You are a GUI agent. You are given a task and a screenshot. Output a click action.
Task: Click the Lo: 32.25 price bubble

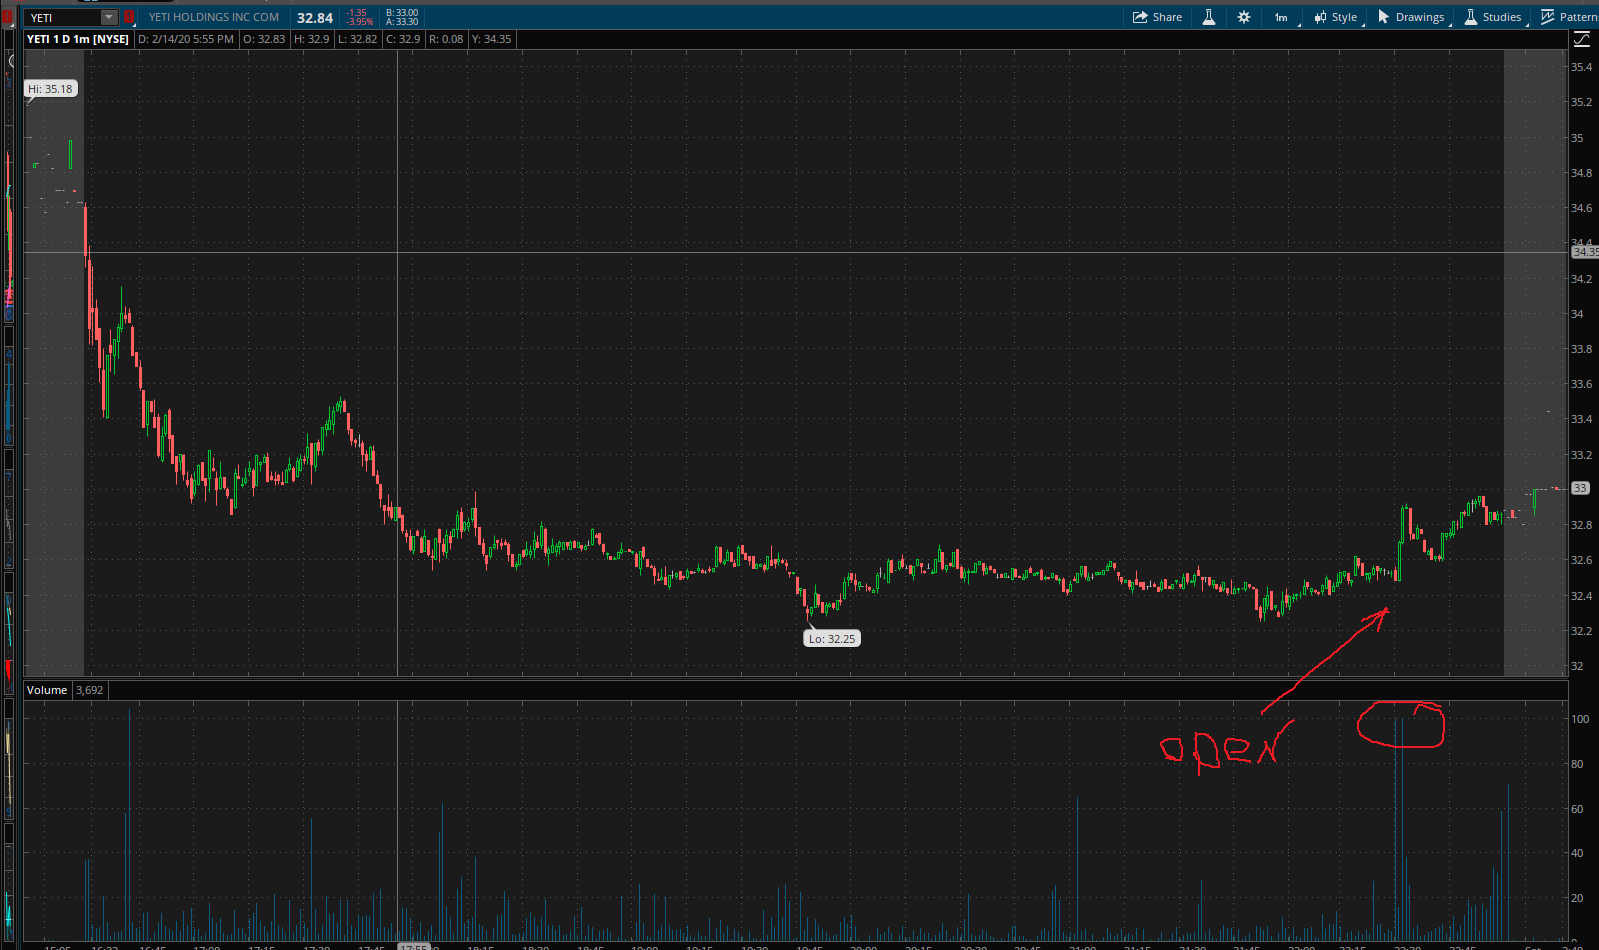[832, 639]
